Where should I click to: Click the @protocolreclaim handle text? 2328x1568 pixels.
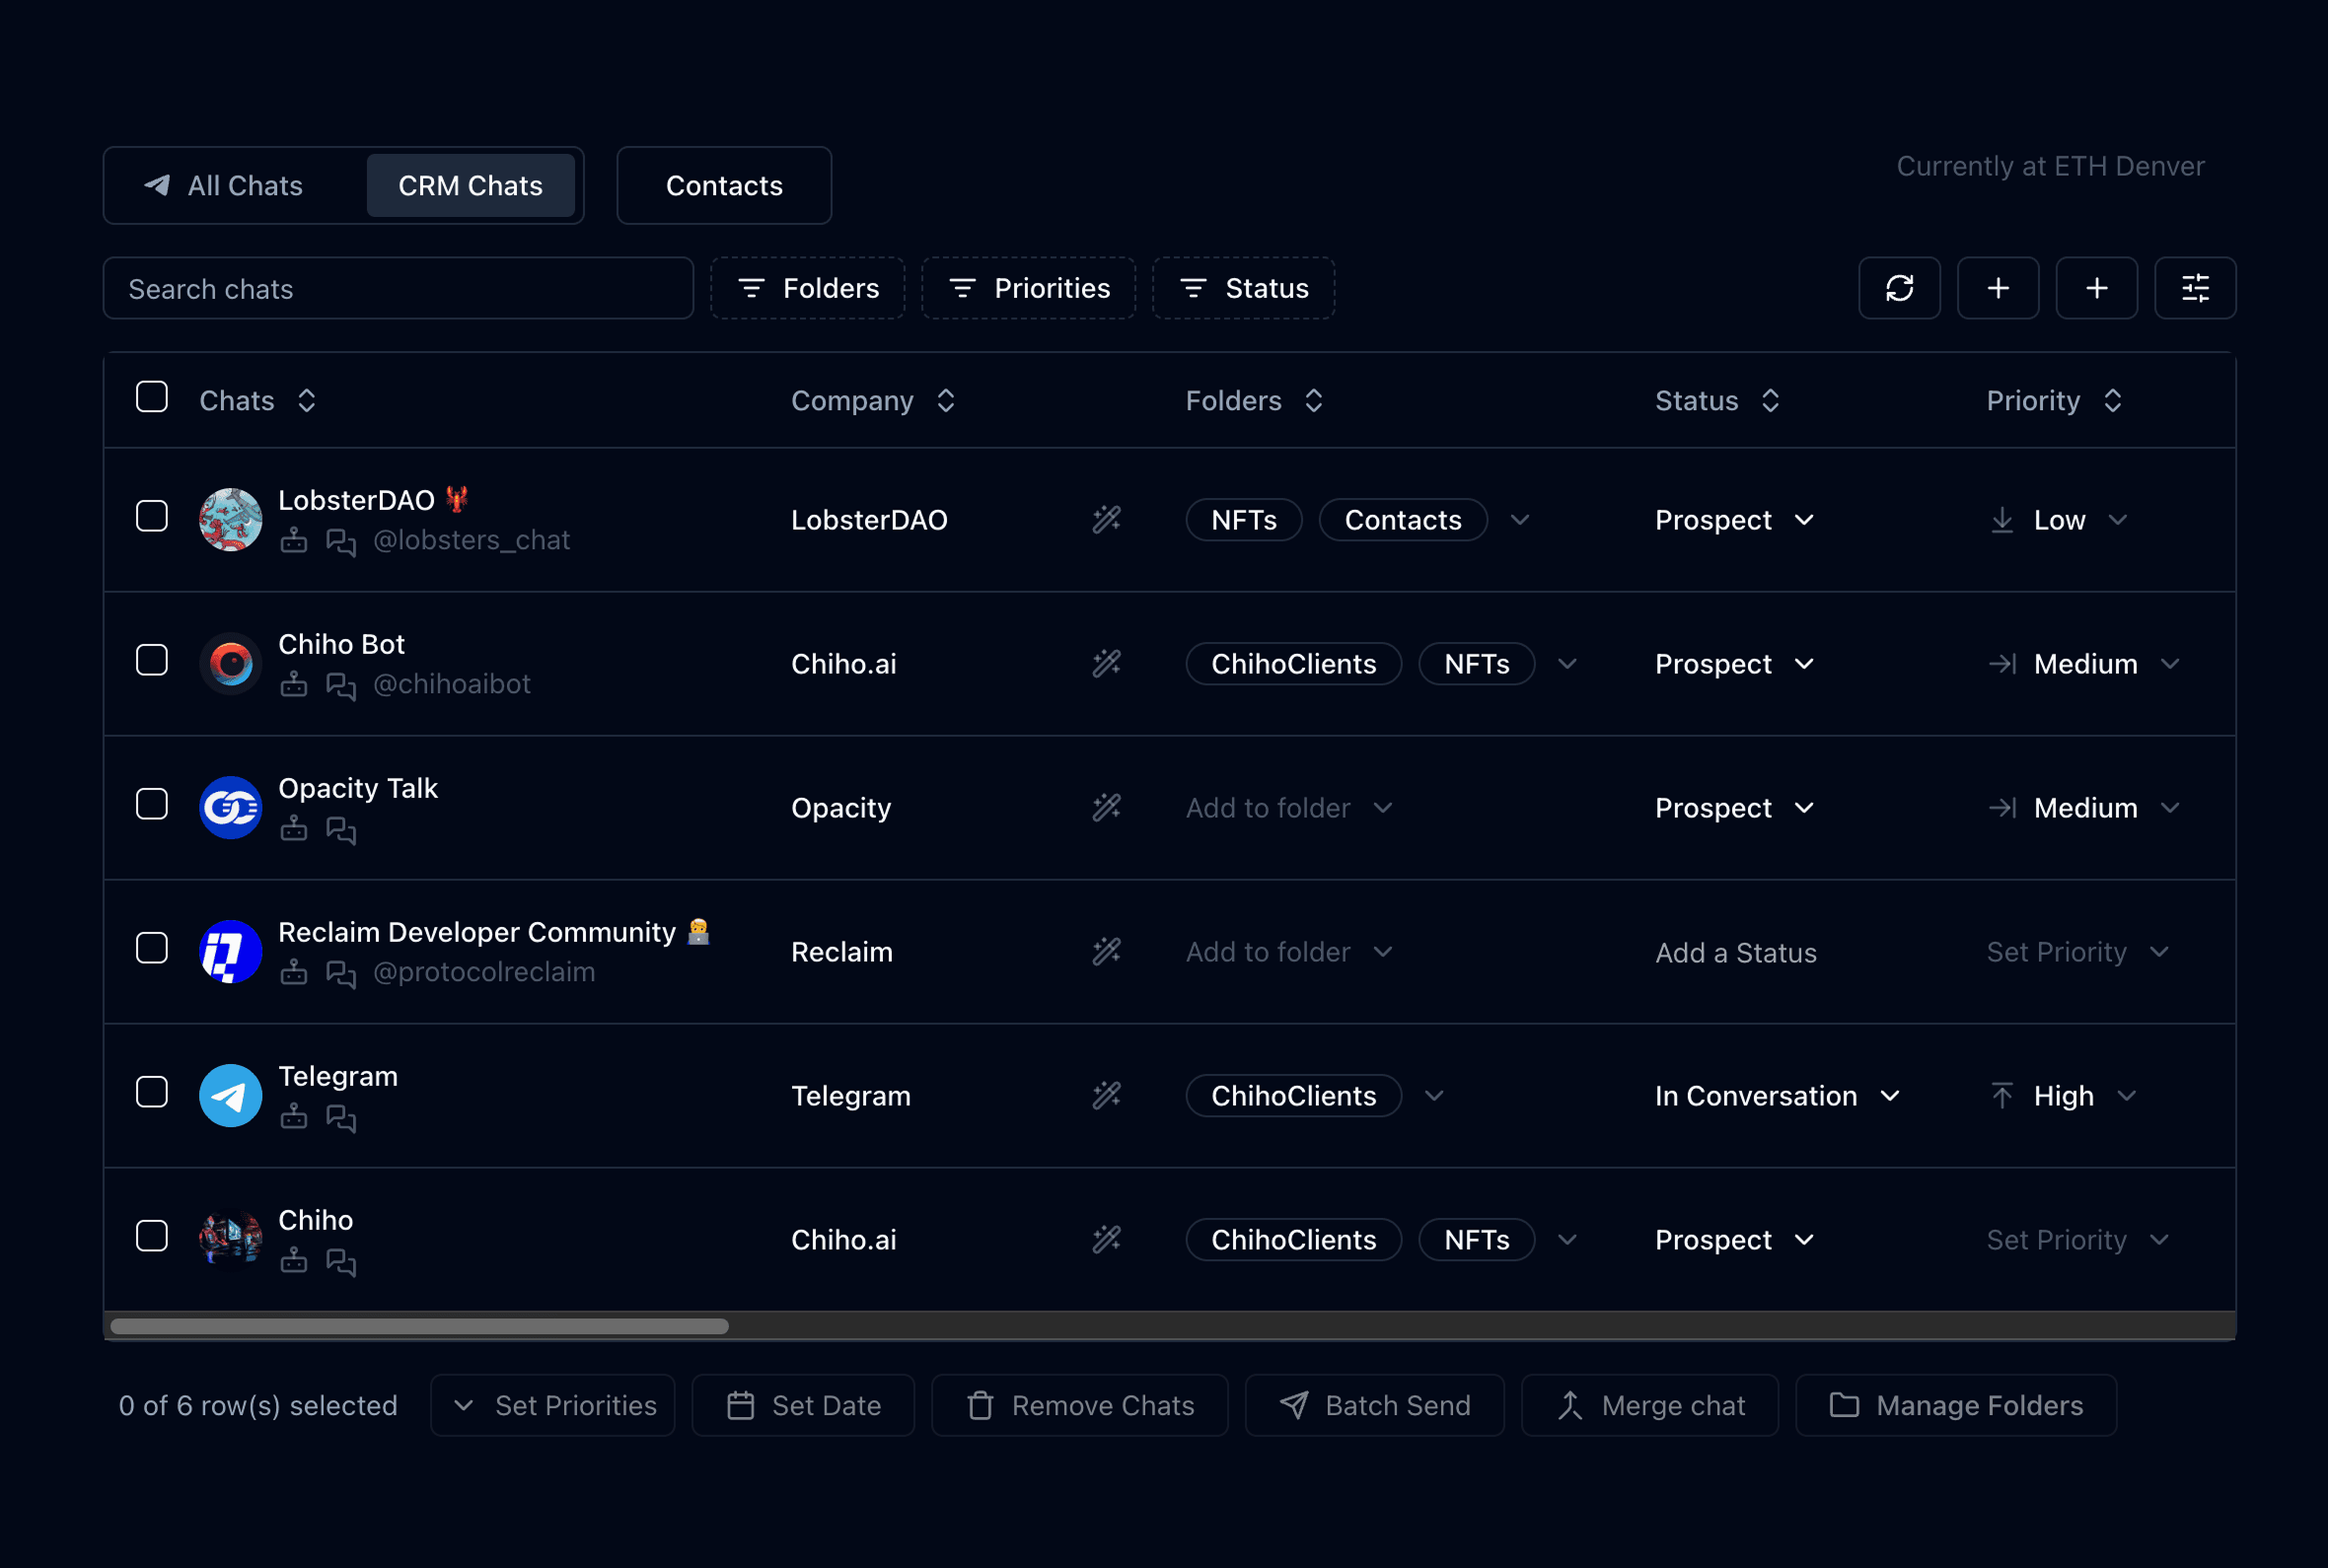tap(484, 972)
